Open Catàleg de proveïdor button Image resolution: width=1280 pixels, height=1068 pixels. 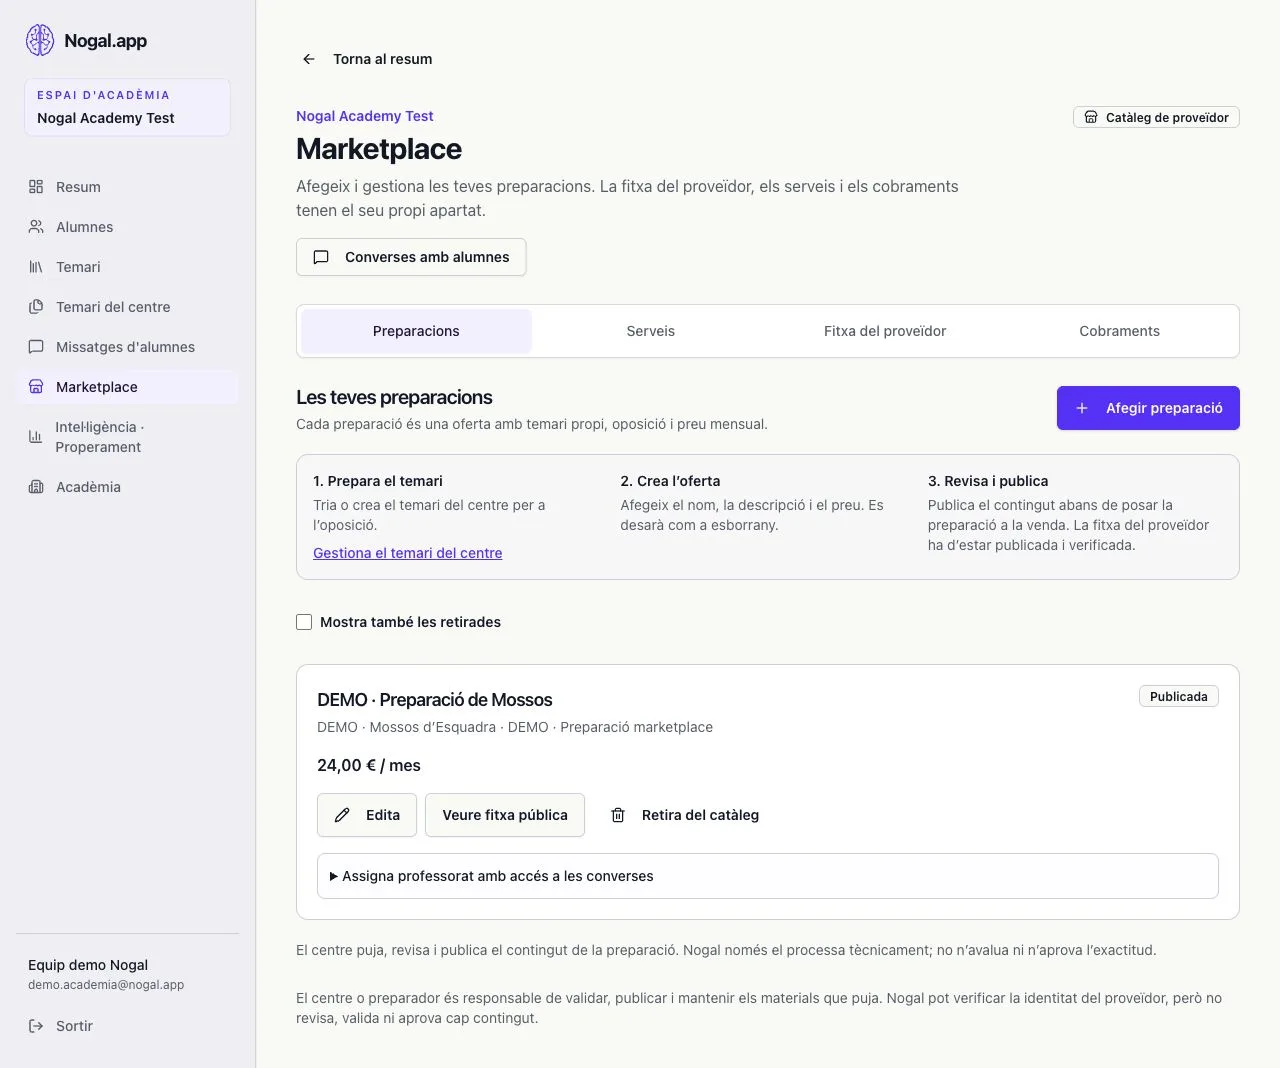[x=1156, y=117]
